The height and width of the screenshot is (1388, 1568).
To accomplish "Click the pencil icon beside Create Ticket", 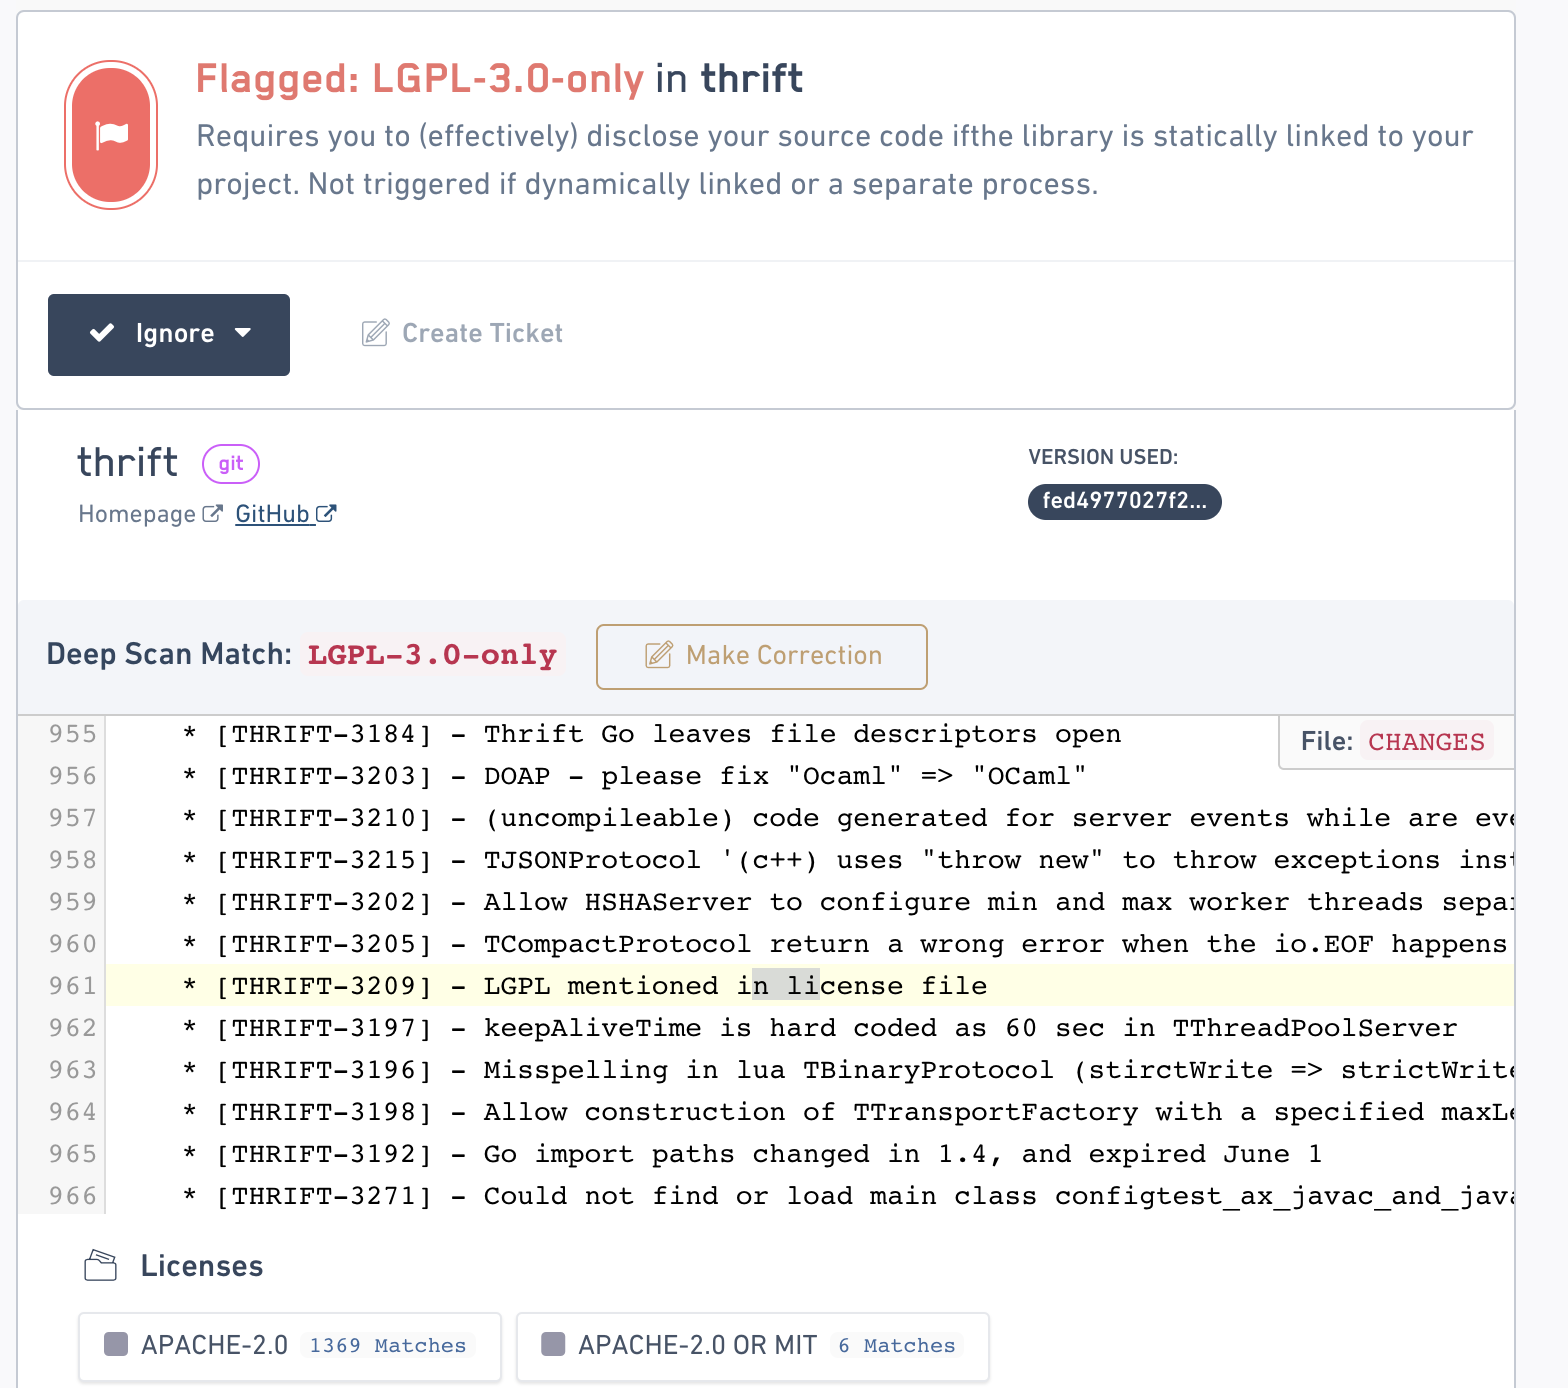I will 374,333.
